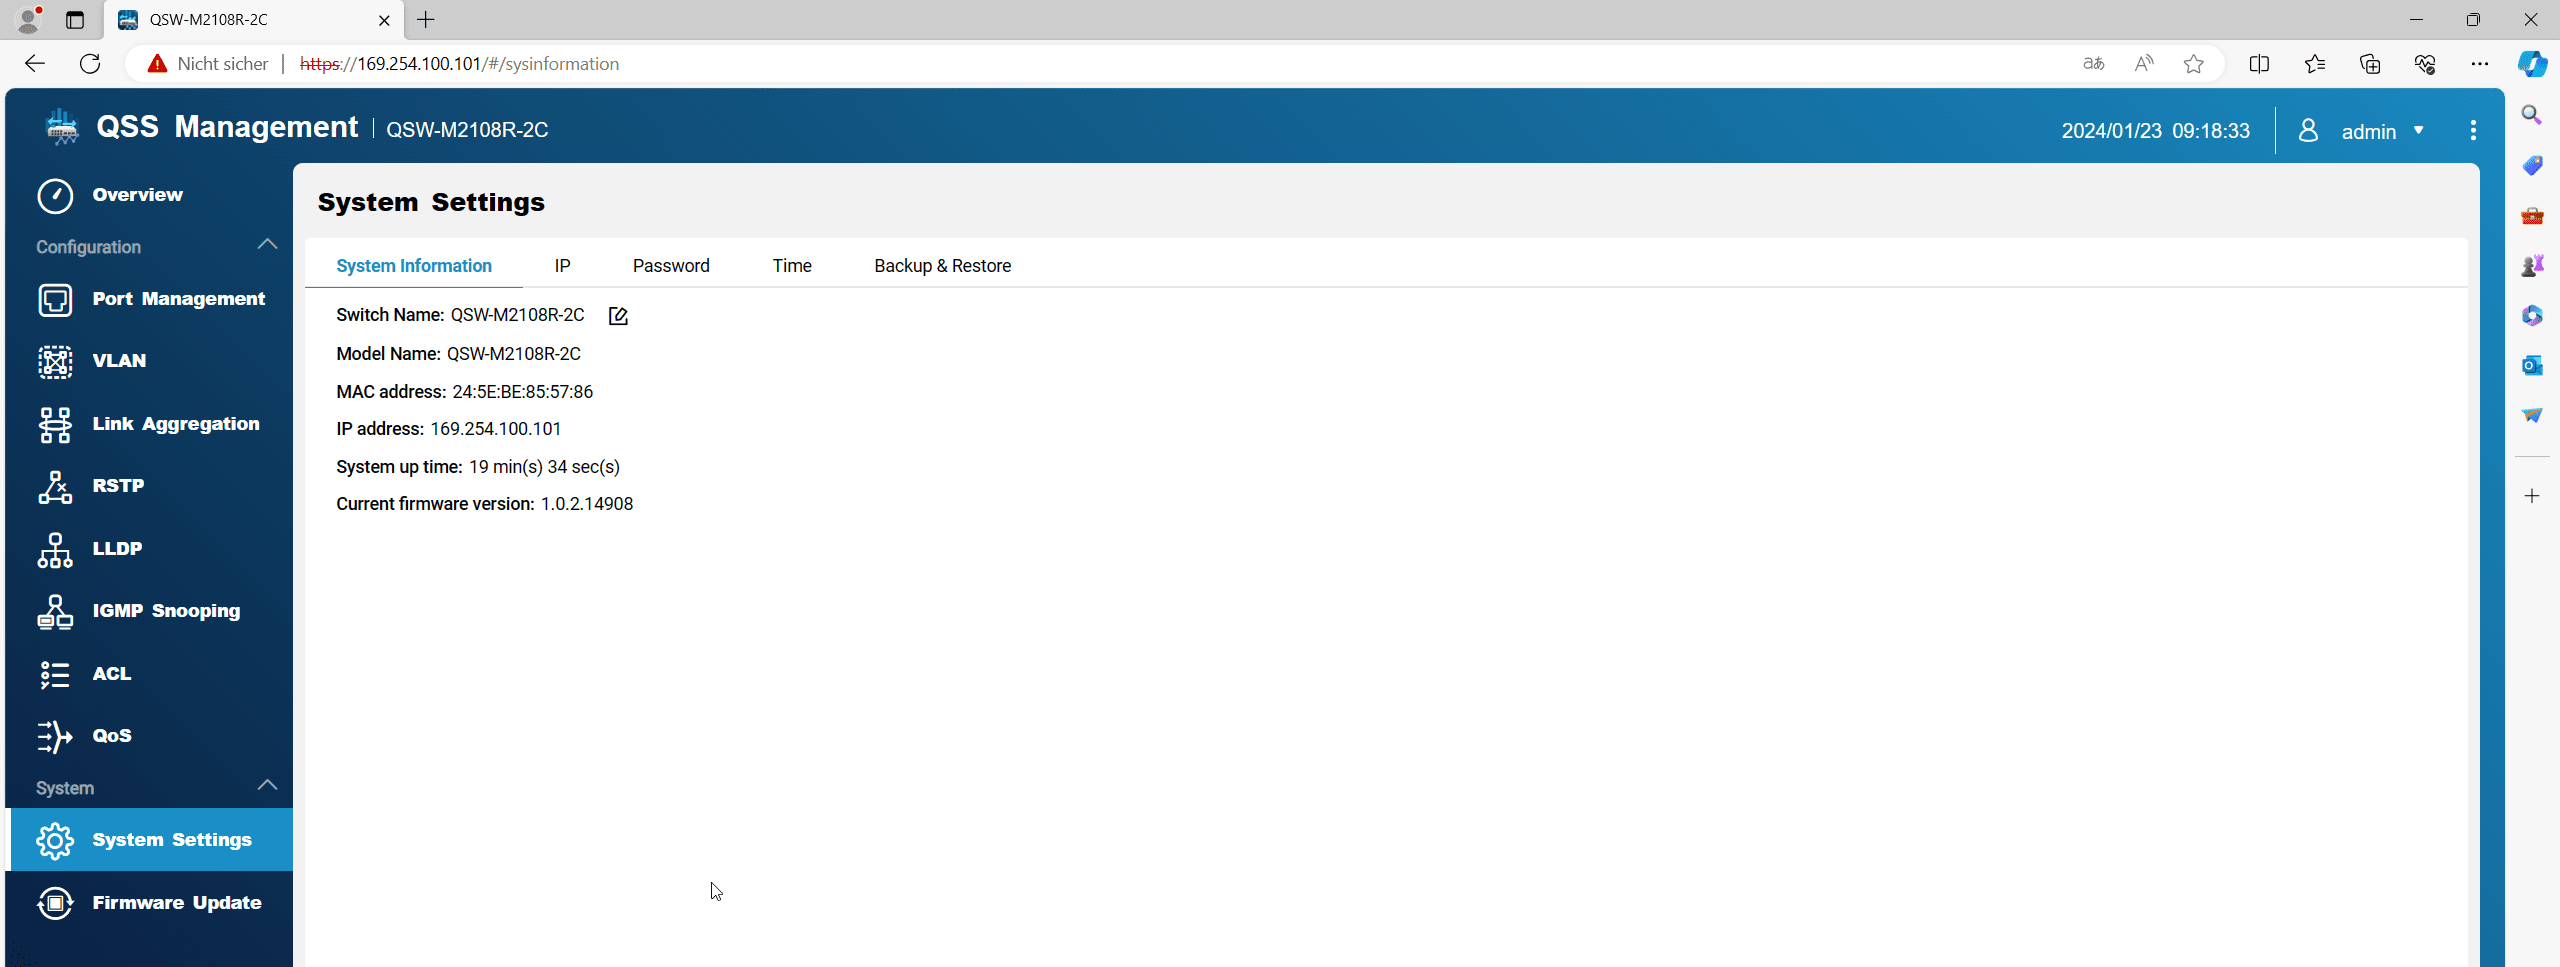
Task: Open Edge sidebar Shopping tag
Action: (2532, 165)
